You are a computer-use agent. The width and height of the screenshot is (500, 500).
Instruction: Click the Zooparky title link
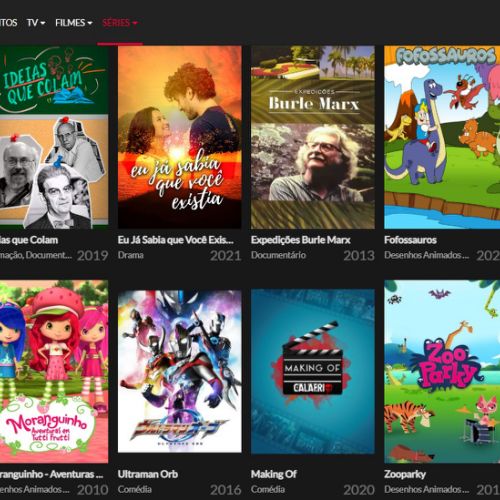tap(405, 474)
